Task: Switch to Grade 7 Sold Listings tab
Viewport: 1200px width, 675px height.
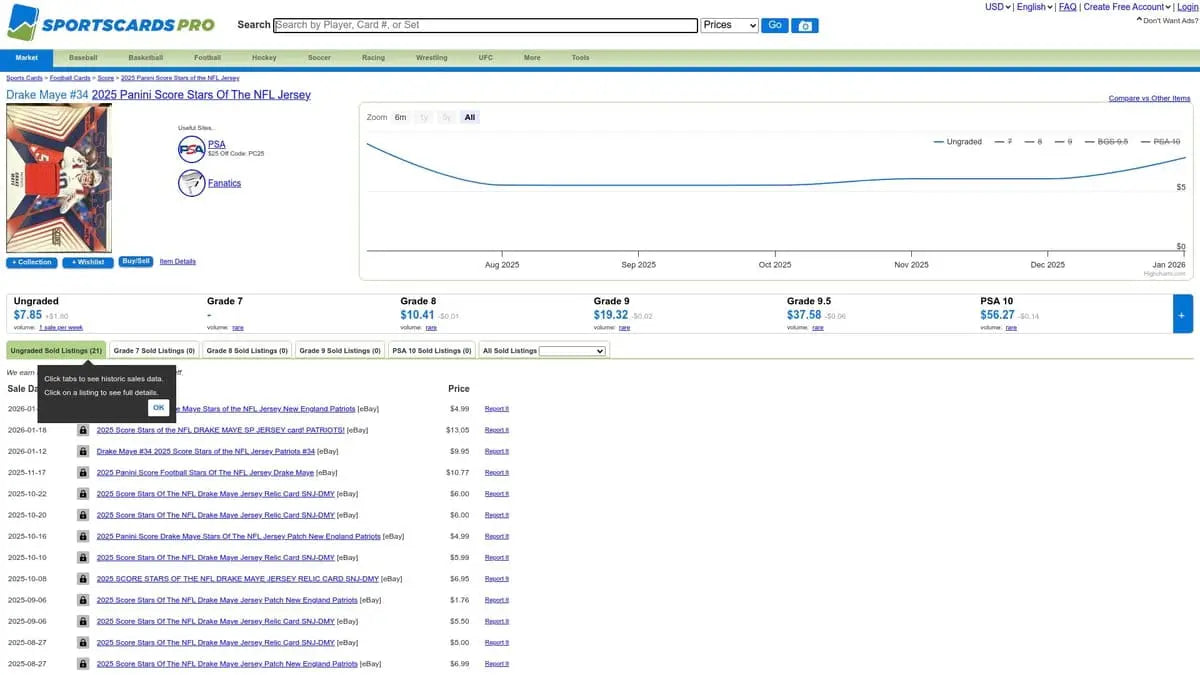Action: (x=154, y=351)
